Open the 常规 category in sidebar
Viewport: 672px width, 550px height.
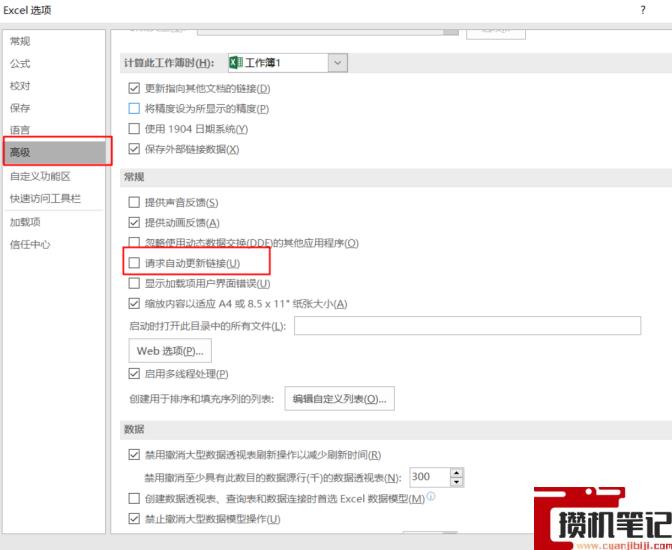pyautogui.click(x=20, y=42)
